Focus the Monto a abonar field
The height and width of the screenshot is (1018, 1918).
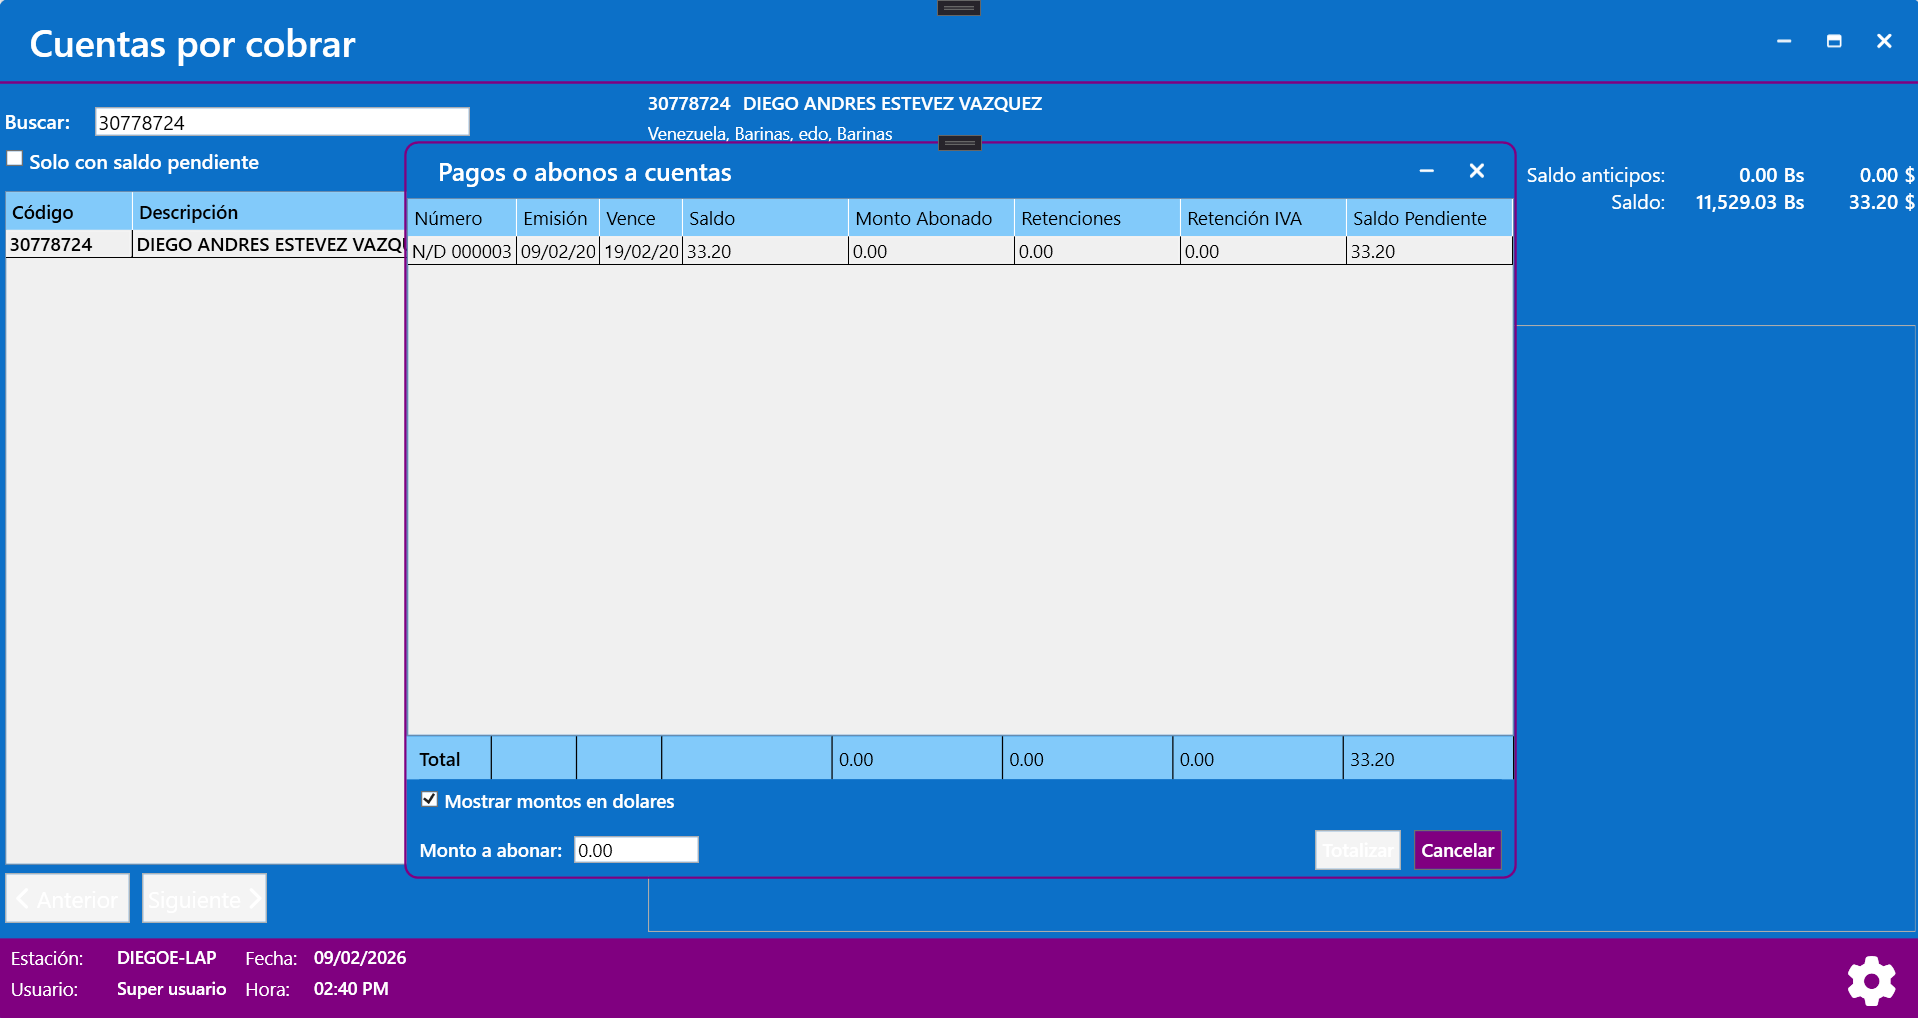click(x=635, y=850)
